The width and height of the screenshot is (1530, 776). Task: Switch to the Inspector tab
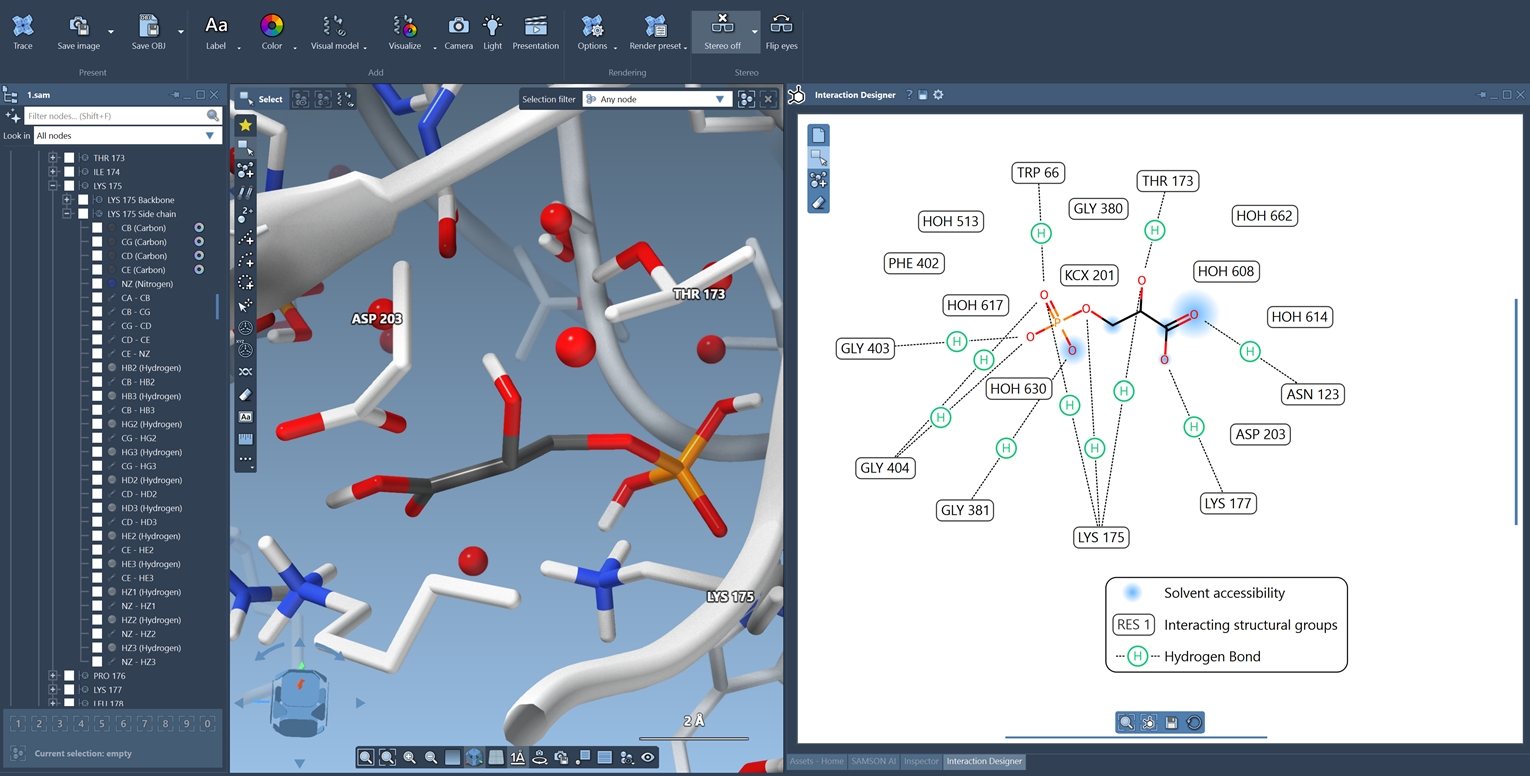coord(920,761)
